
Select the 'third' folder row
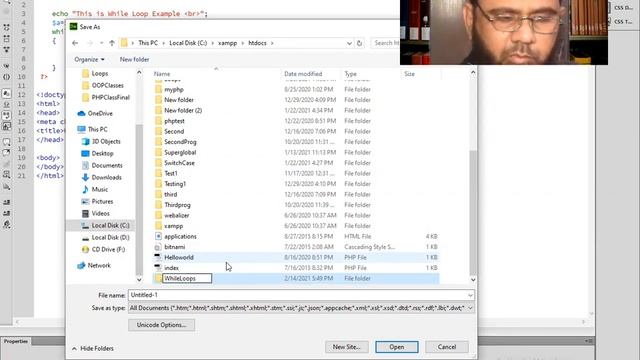coord(296,195)
